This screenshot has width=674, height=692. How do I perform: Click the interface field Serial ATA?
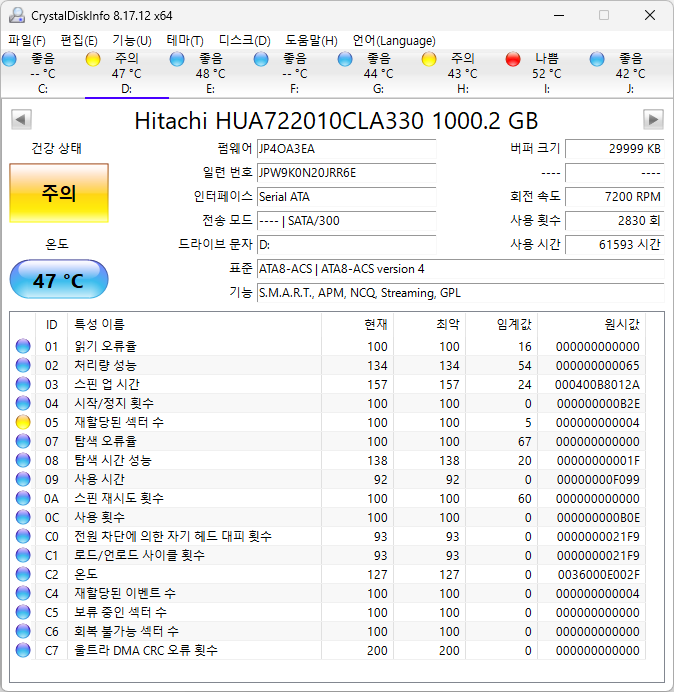346,196
